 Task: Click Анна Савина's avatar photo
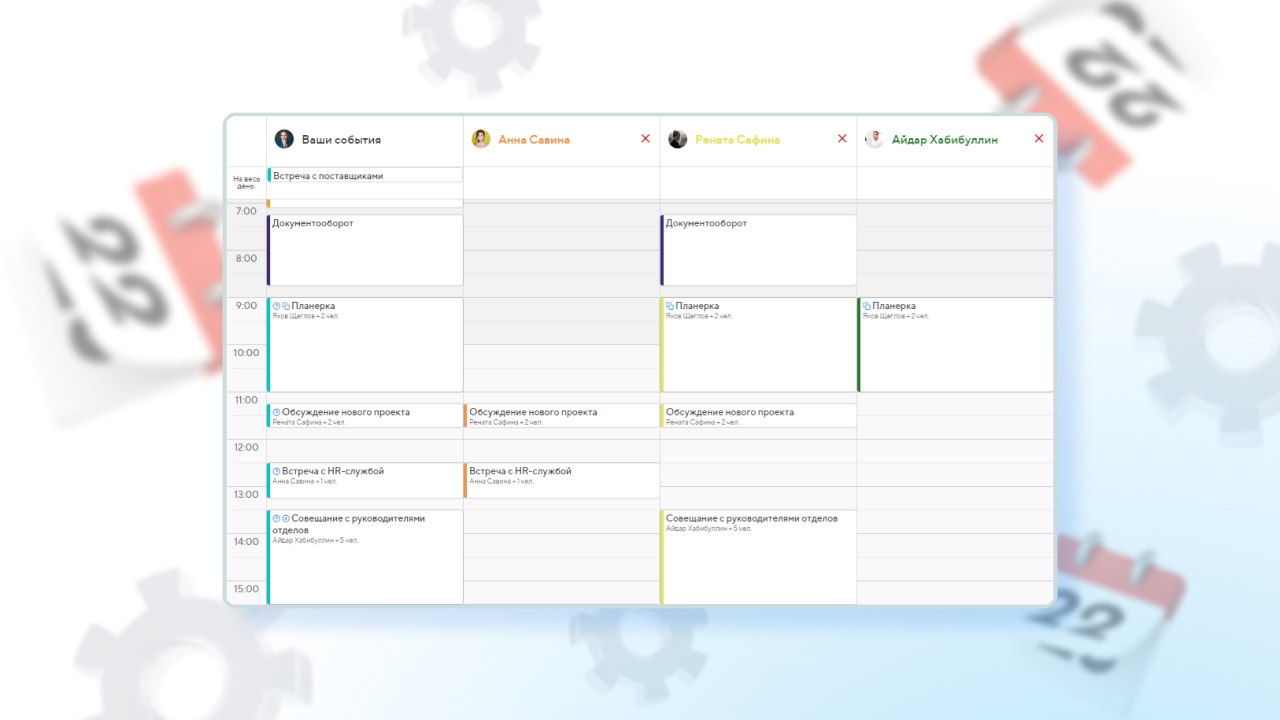tap(481, 139)
